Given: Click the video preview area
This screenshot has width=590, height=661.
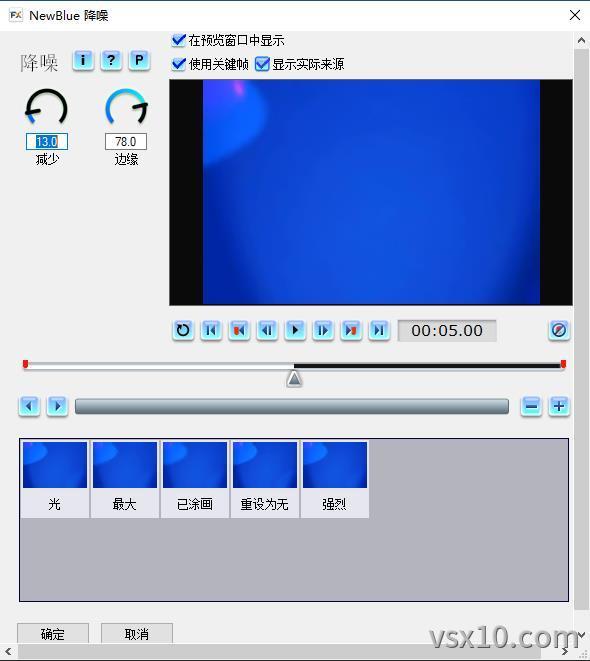Looking at the screenshot, I should (x=371, y=192).
